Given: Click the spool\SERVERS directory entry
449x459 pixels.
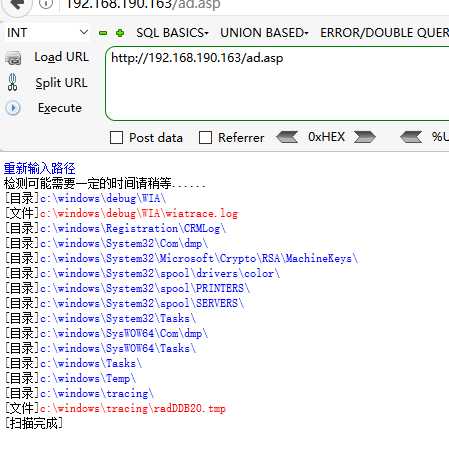Looking at the screenshot, I should click(142, 303).
